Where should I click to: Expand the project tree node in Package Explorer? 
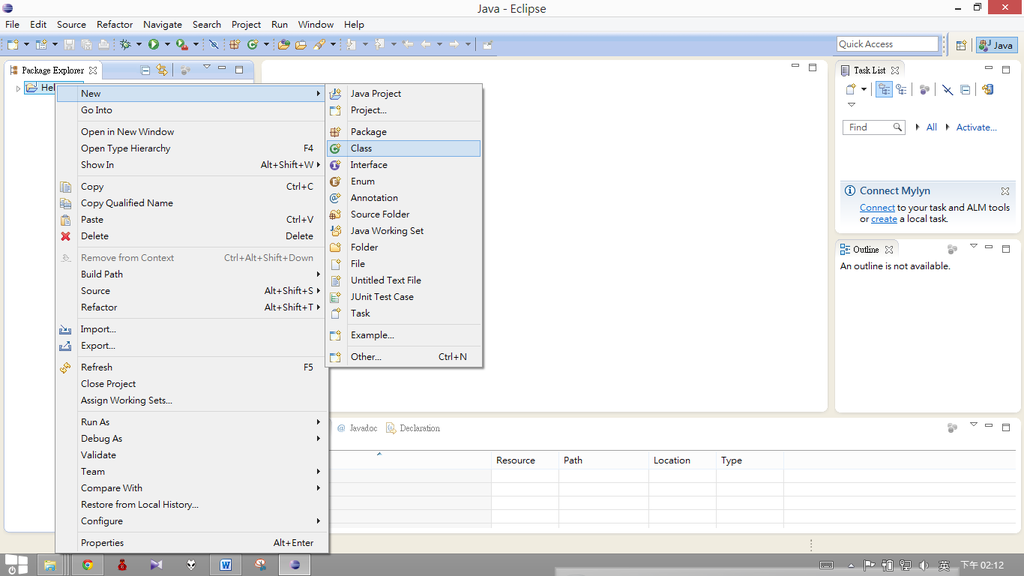[x=18, y=89]
